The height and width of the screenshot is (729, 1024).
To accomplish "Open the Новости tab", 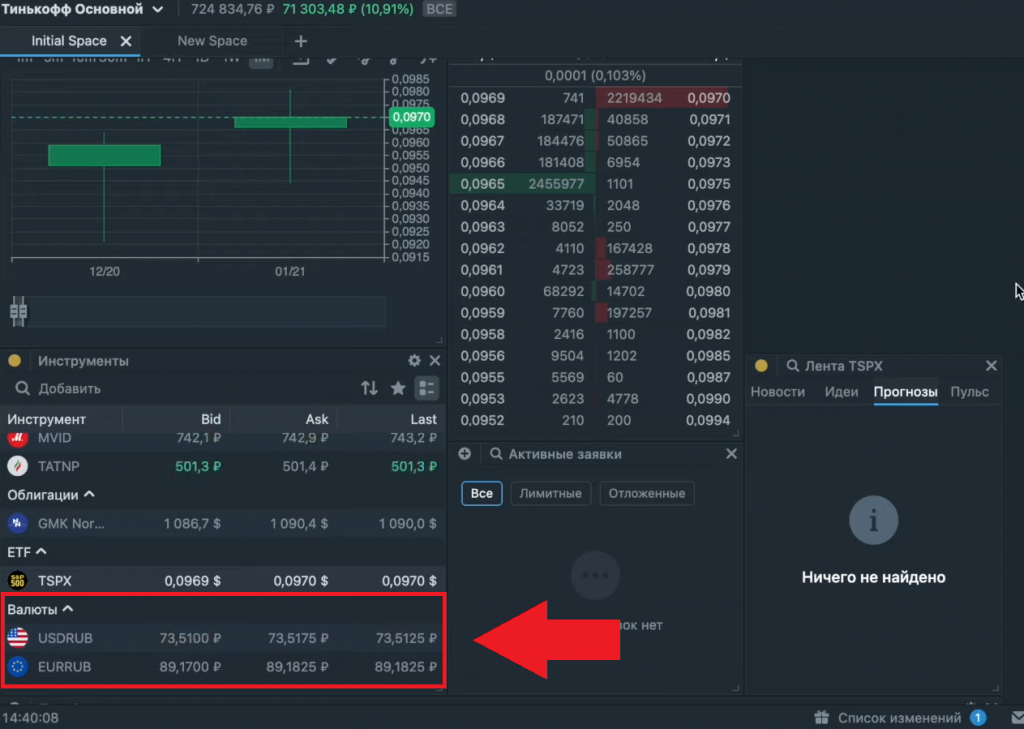I will [777, 392].
